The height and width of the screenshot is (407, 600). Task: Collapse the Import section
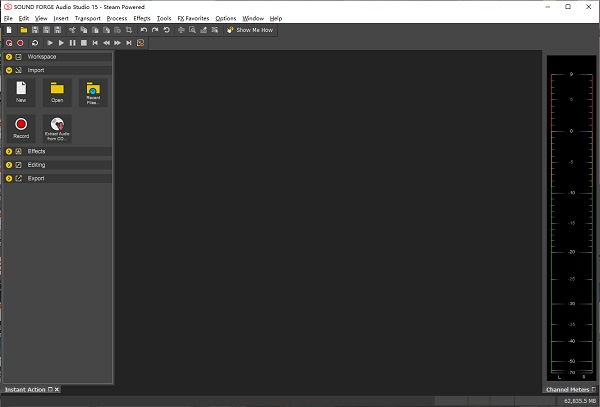pos(9,70)
